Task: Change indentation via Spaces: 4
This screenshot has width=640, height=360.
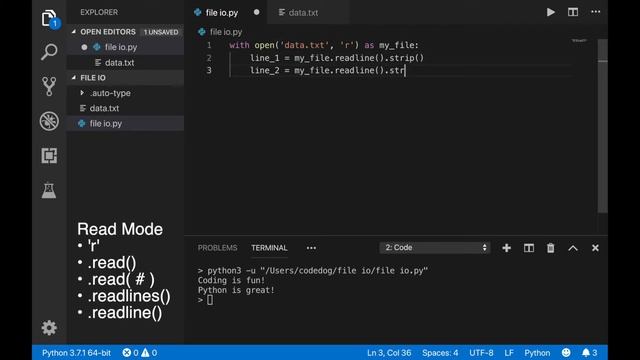Action: (440, 353)
